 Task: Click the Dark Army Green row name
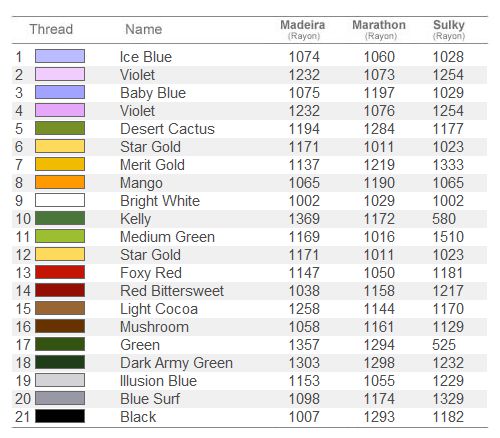coord(176,363)
